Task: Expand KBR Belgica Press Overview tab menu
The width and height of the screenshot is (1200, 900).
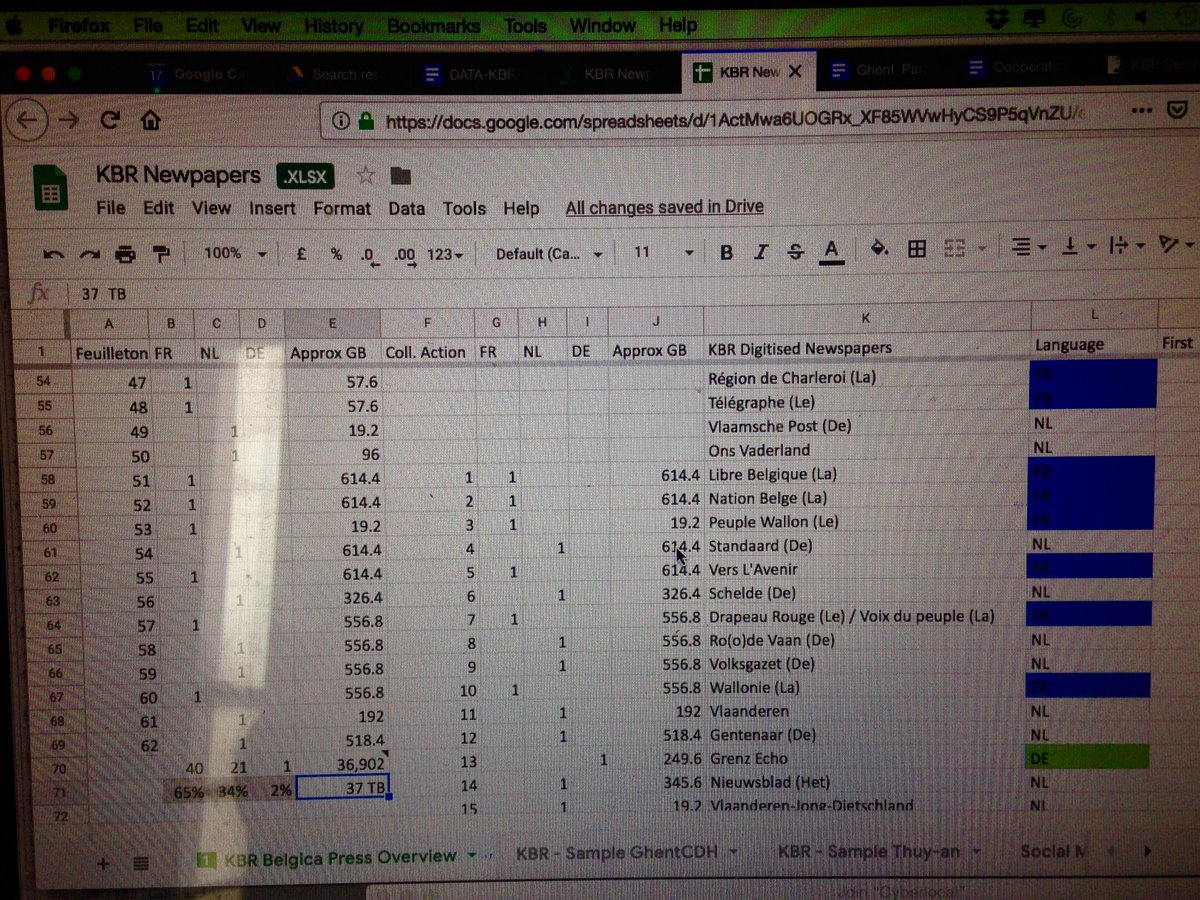Action: [474, 856]
